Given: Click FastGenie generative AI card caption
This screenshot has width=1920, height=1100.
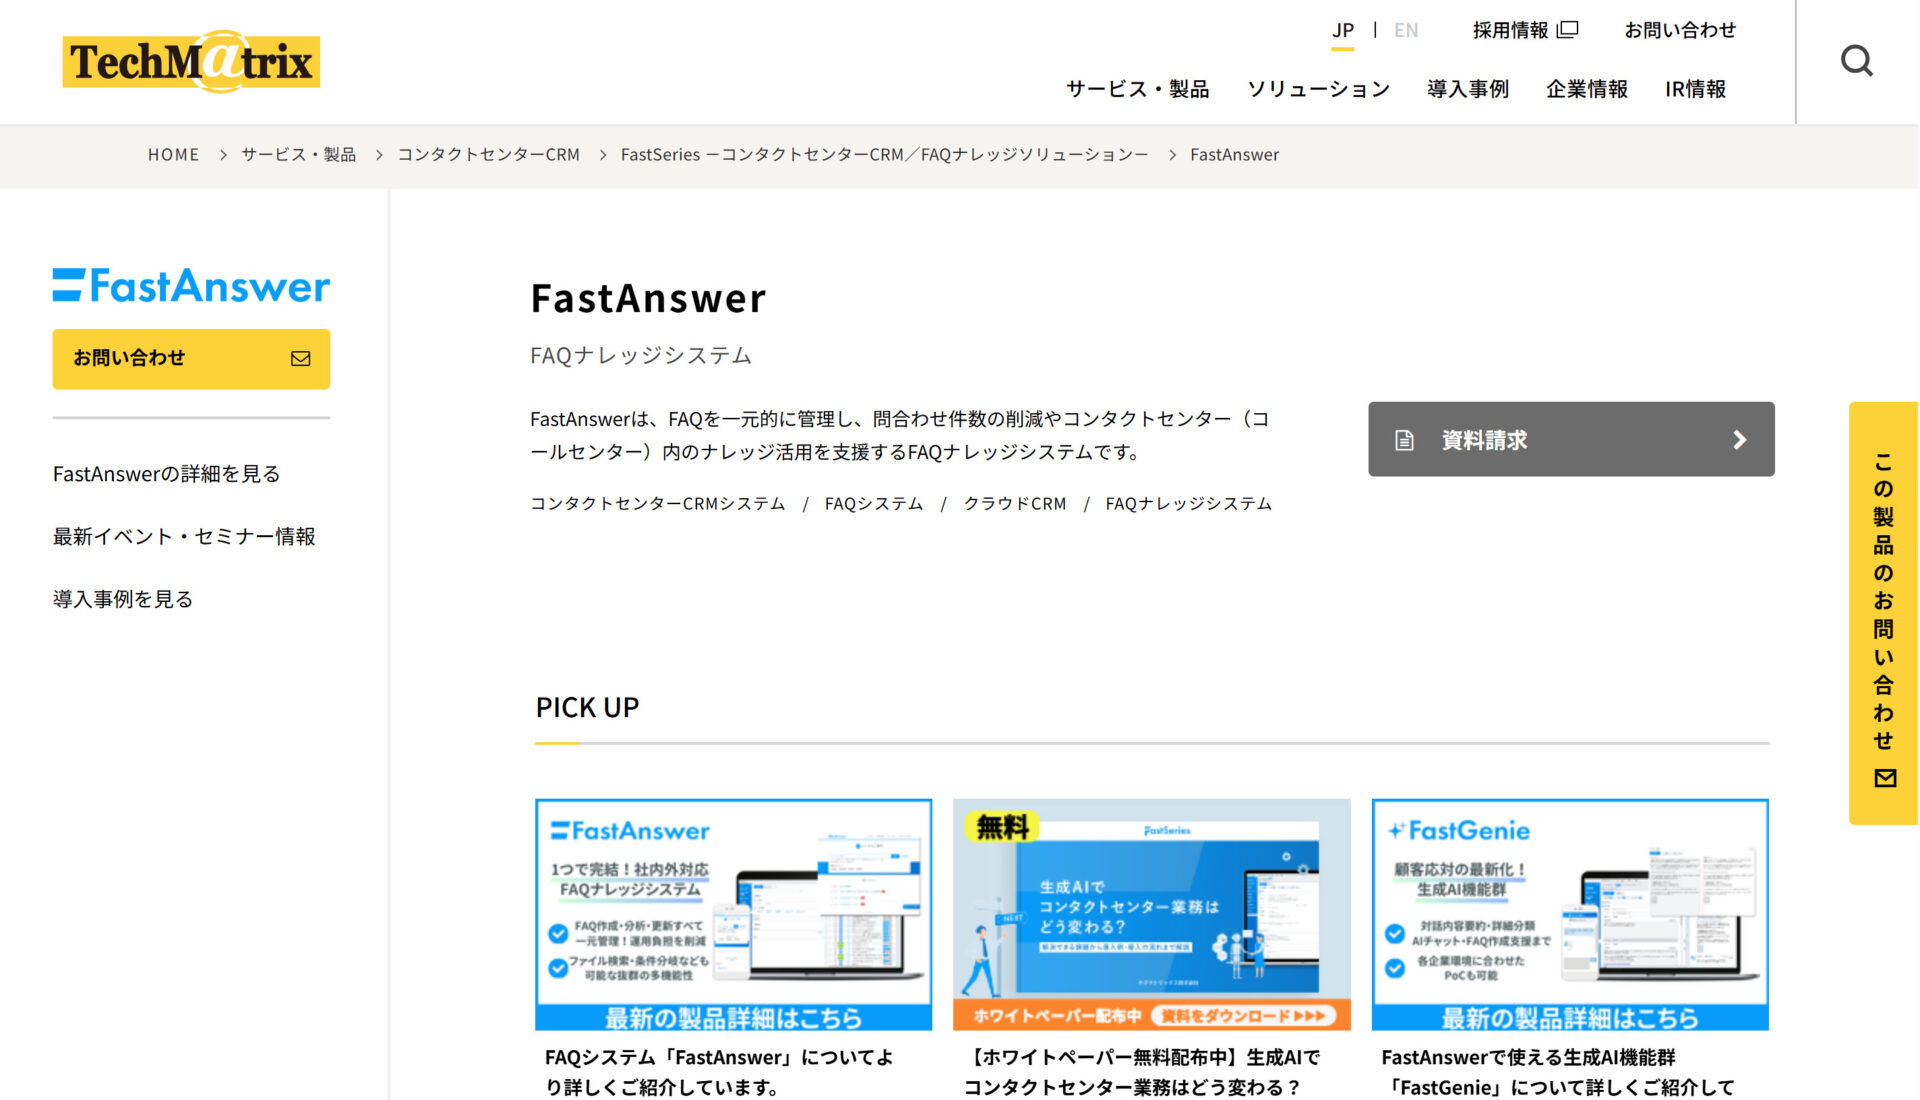Looking at the screenshot, I should [1558, 1072].
